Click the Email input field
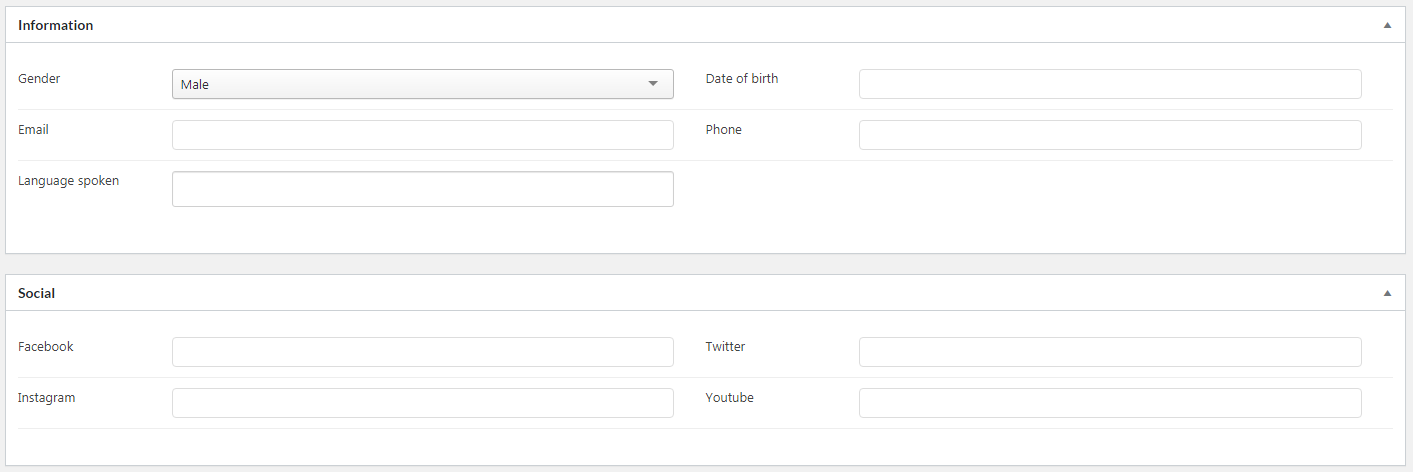This screenshot has width=1413, height=472. pos(422,135)
